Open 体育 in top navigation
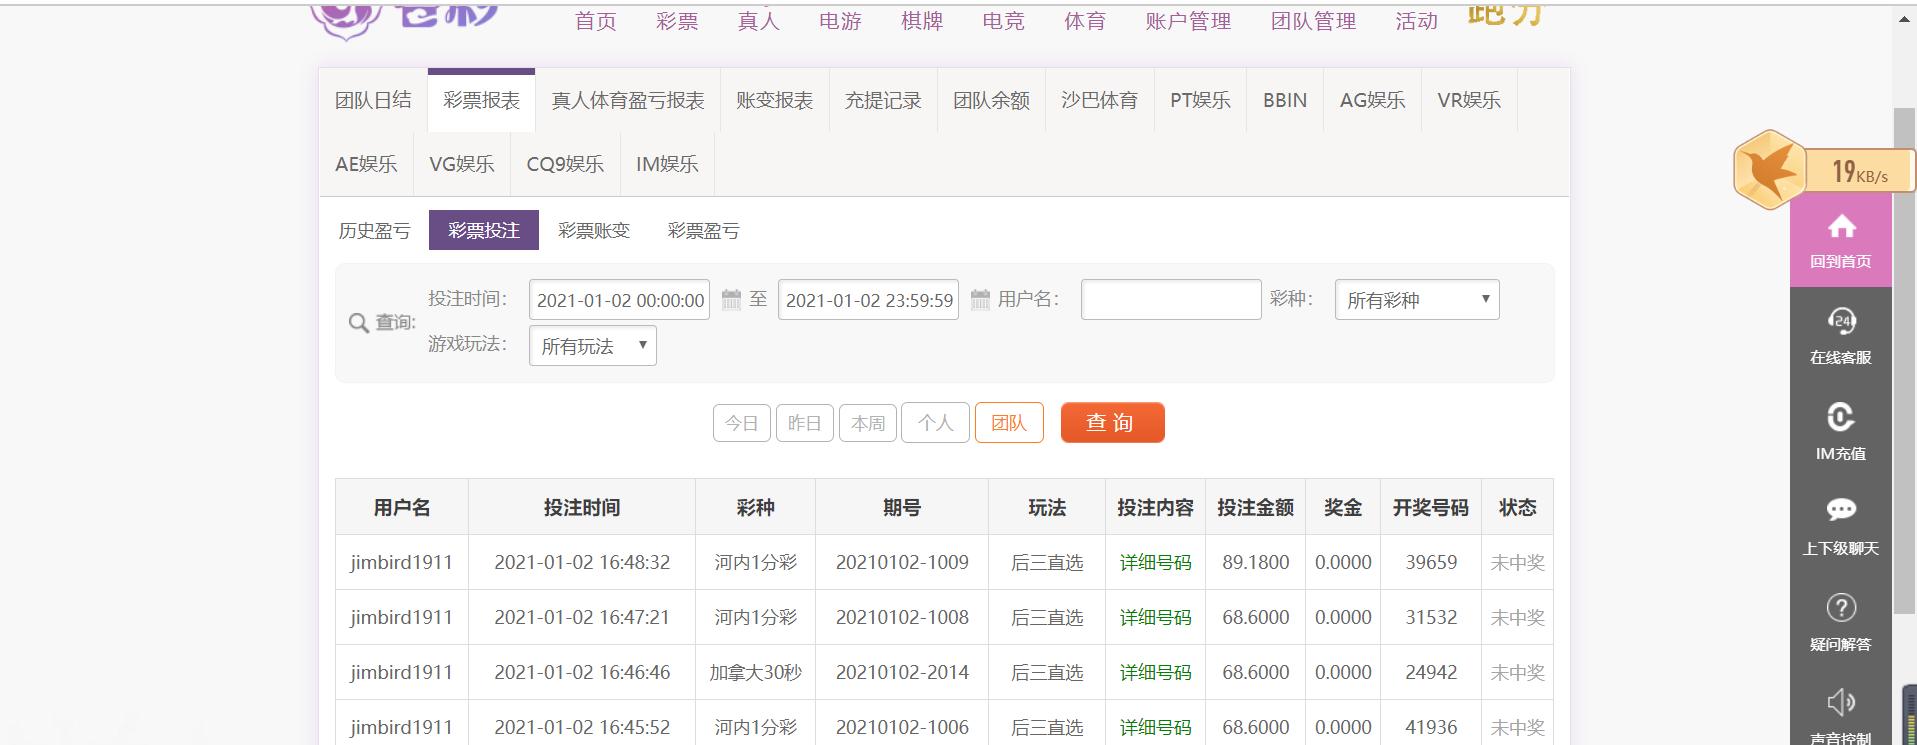Image resolution: width=1917 pixels, height=745 pixels. click(x=1085, y=21)
